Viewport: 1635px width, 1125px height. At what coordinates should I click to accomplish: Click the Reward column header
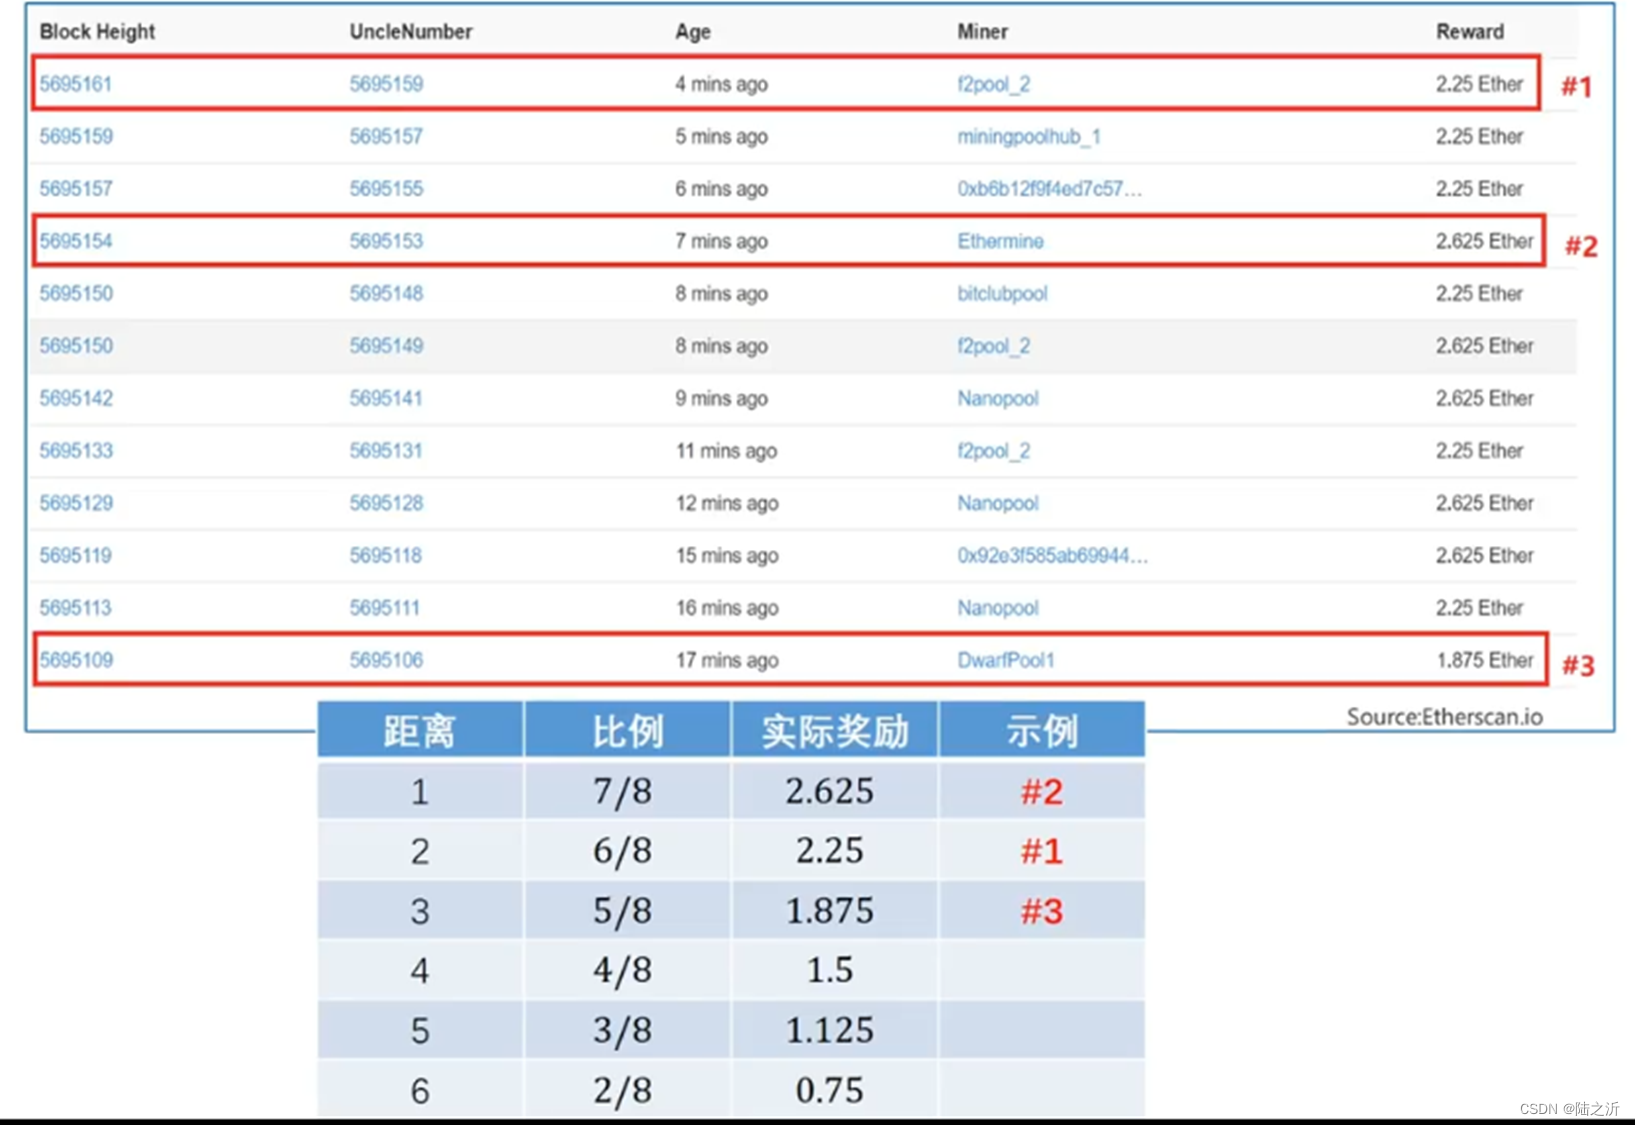(x=1470, y=31)
